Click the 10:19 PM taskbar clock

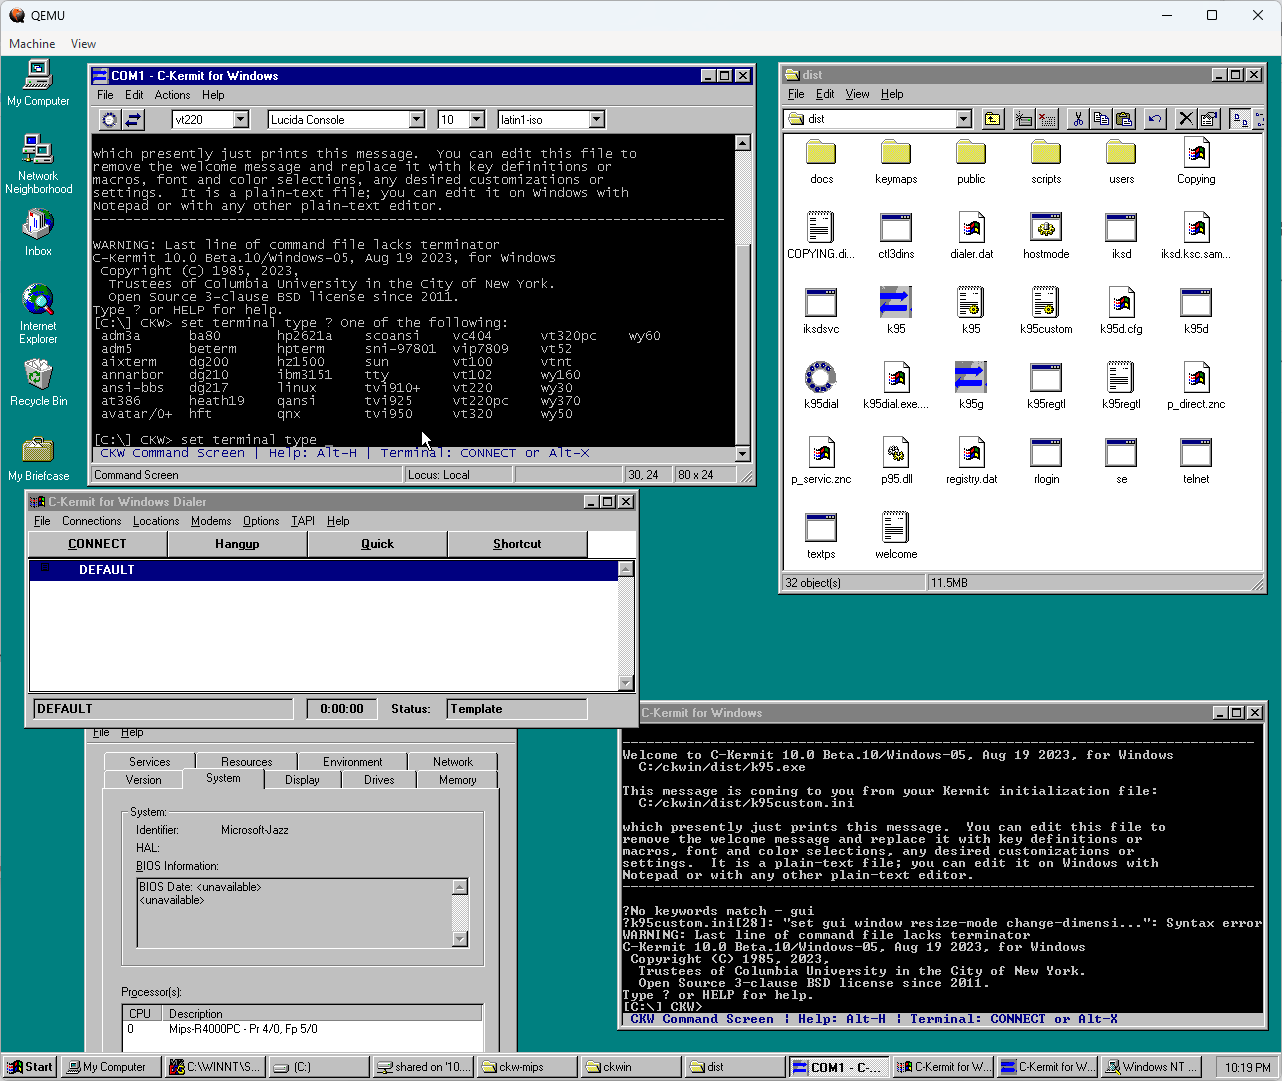coord(1248,1067)
